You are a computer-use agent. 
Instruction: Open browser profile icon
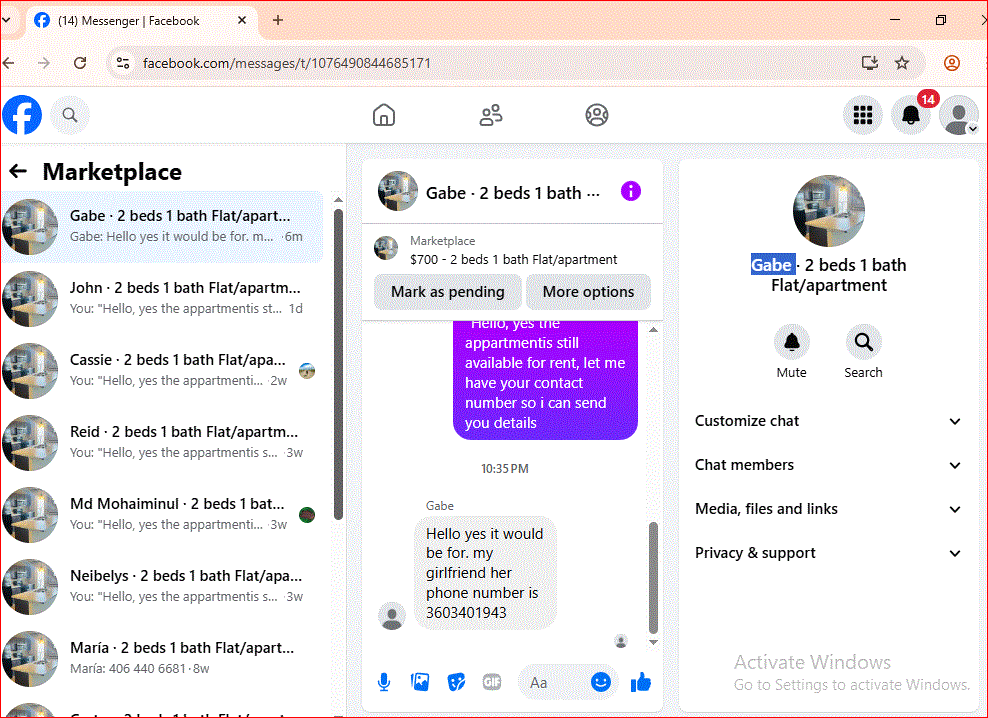tap(952, 63)
